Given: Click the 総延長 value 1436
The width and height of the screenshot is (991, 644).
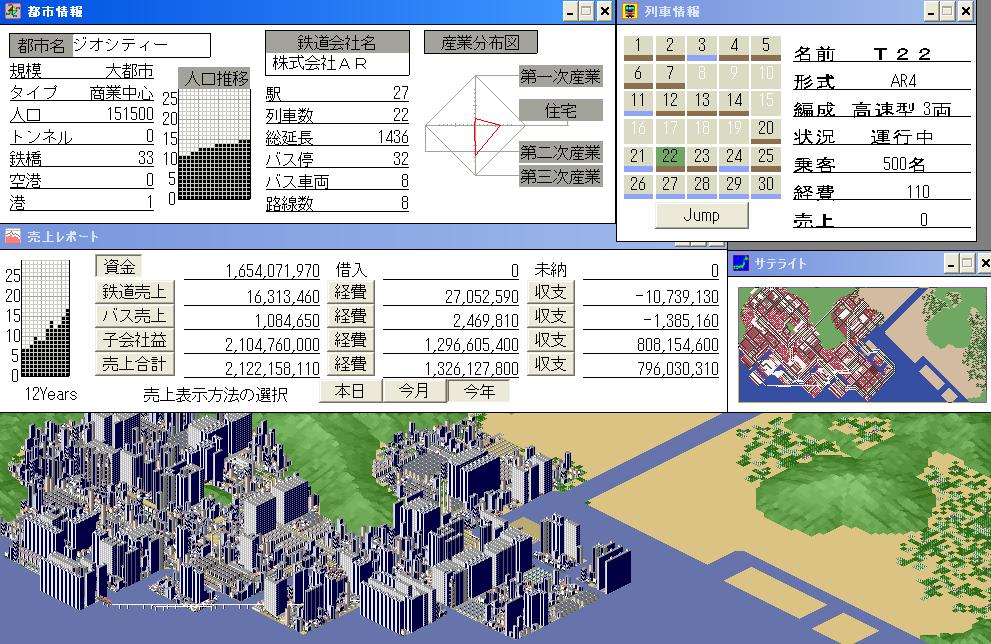Looking at the screenshot, I should point(392,137).
